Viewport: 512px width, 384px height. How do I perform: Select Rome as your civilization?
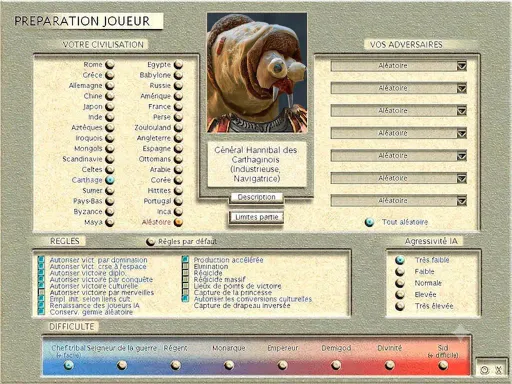coord(110,65)
